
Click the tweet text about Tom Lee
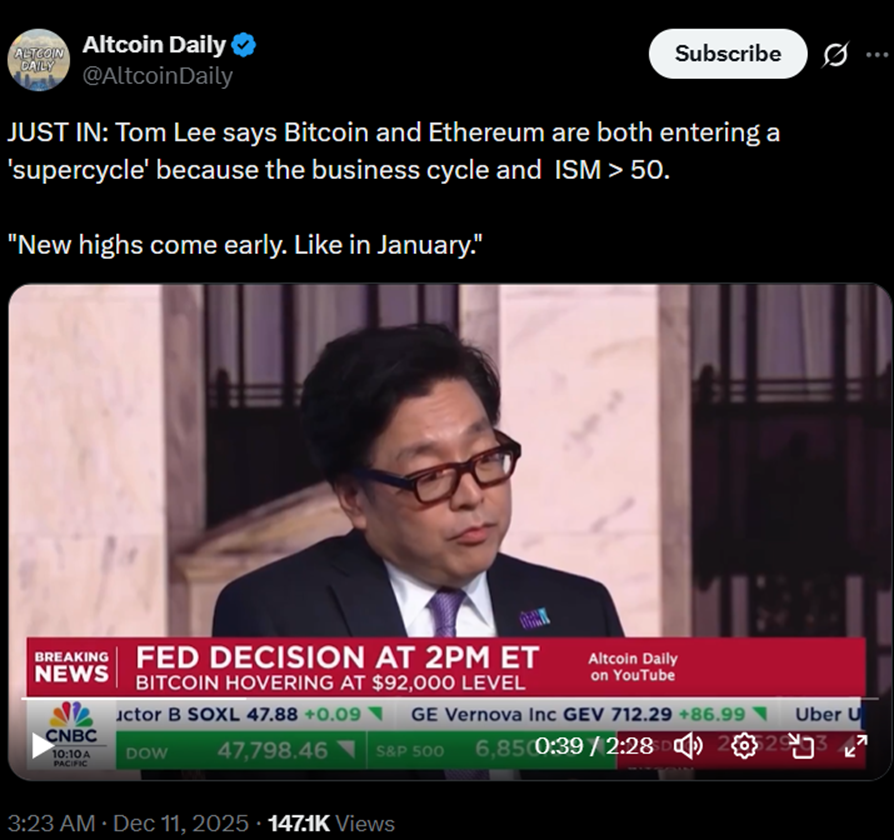click(x=393, y=188)
